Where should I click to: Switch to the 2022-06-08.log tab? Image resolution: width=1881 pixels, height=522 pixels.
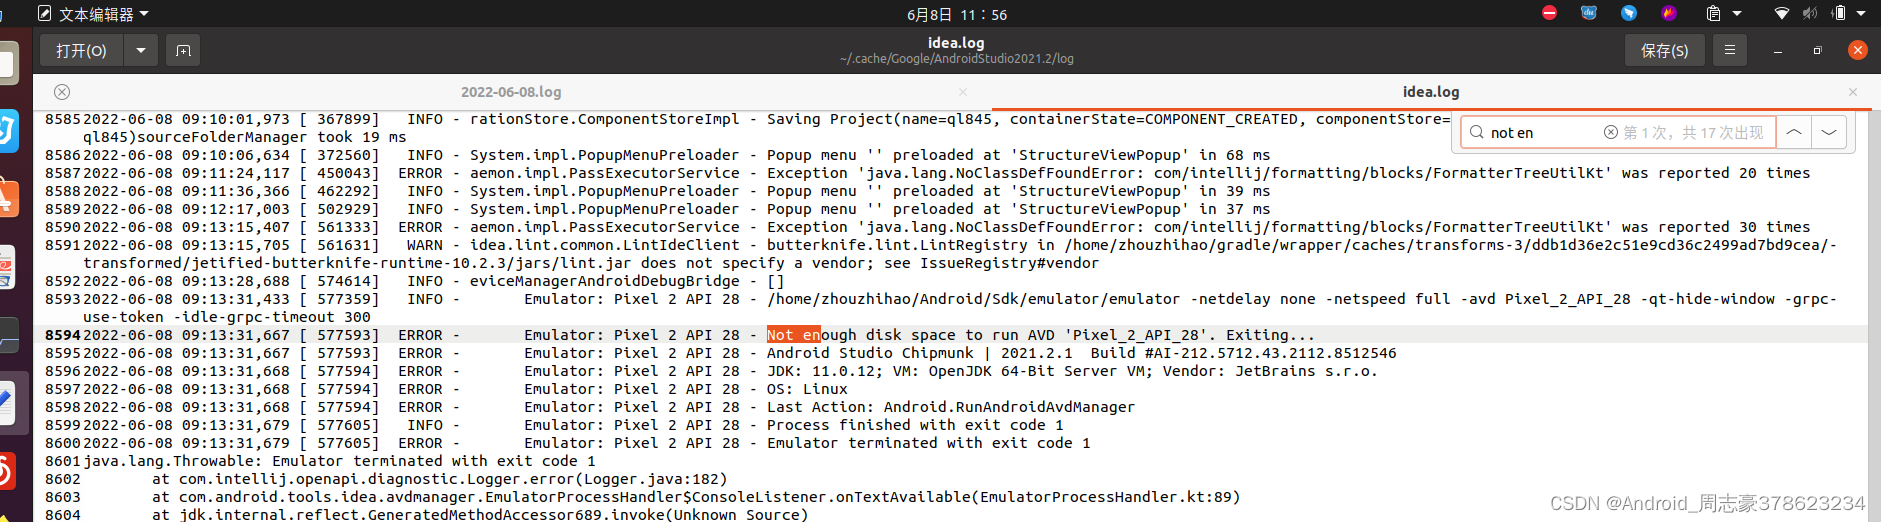pos(511,92)
